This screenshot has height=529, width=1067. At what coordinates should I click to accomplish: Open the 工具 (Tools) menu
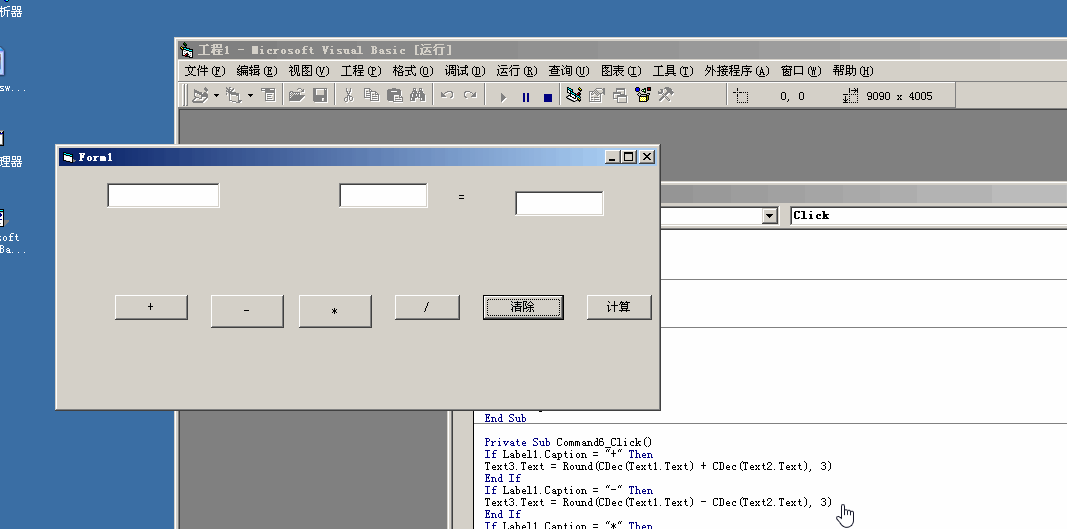pos(672,71)
